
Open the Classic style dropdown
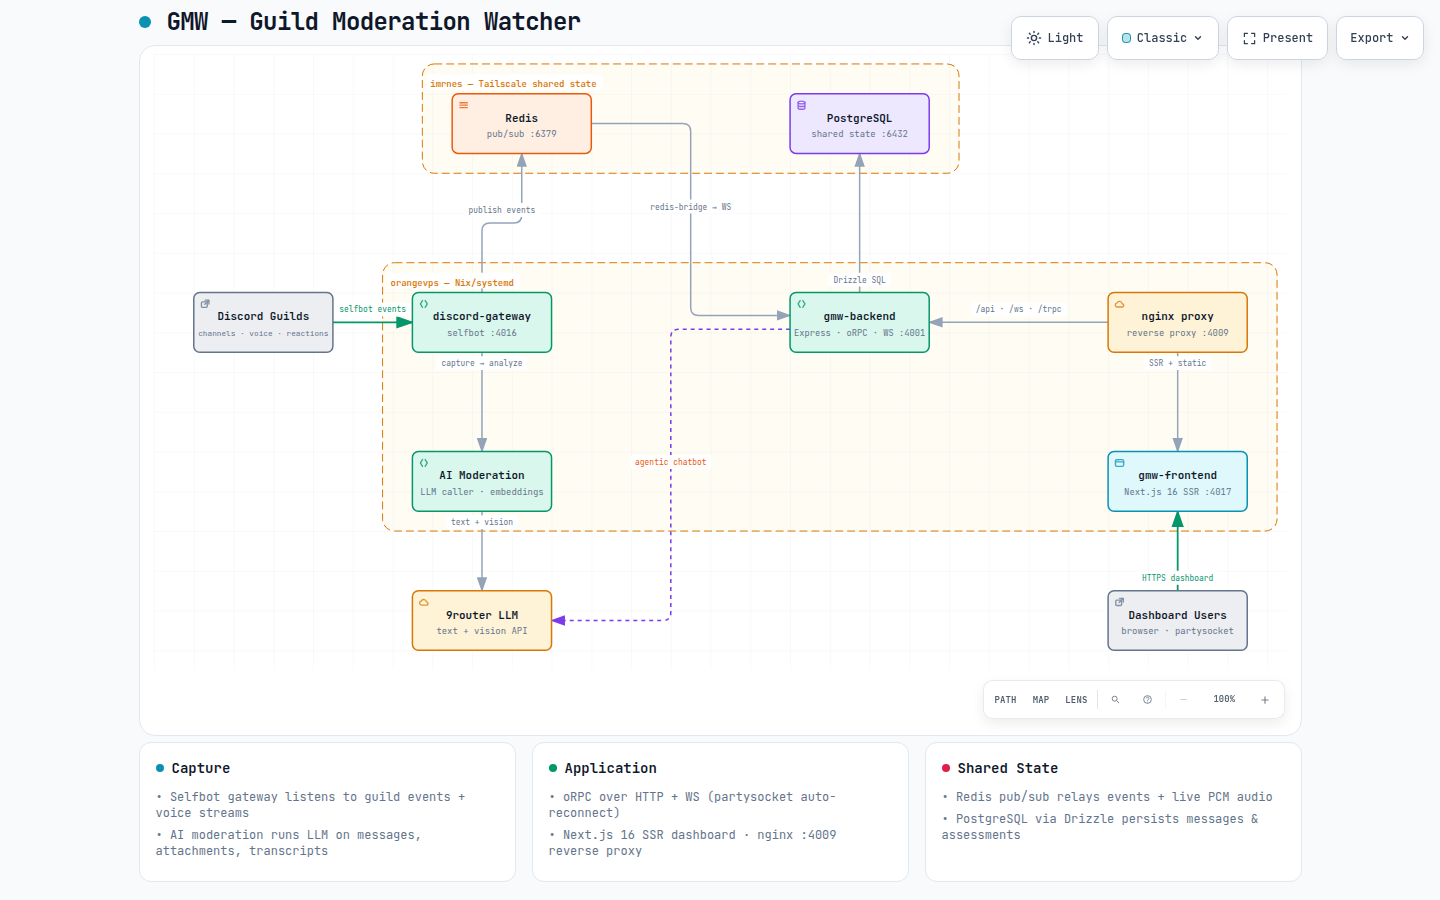(1163, 38)
